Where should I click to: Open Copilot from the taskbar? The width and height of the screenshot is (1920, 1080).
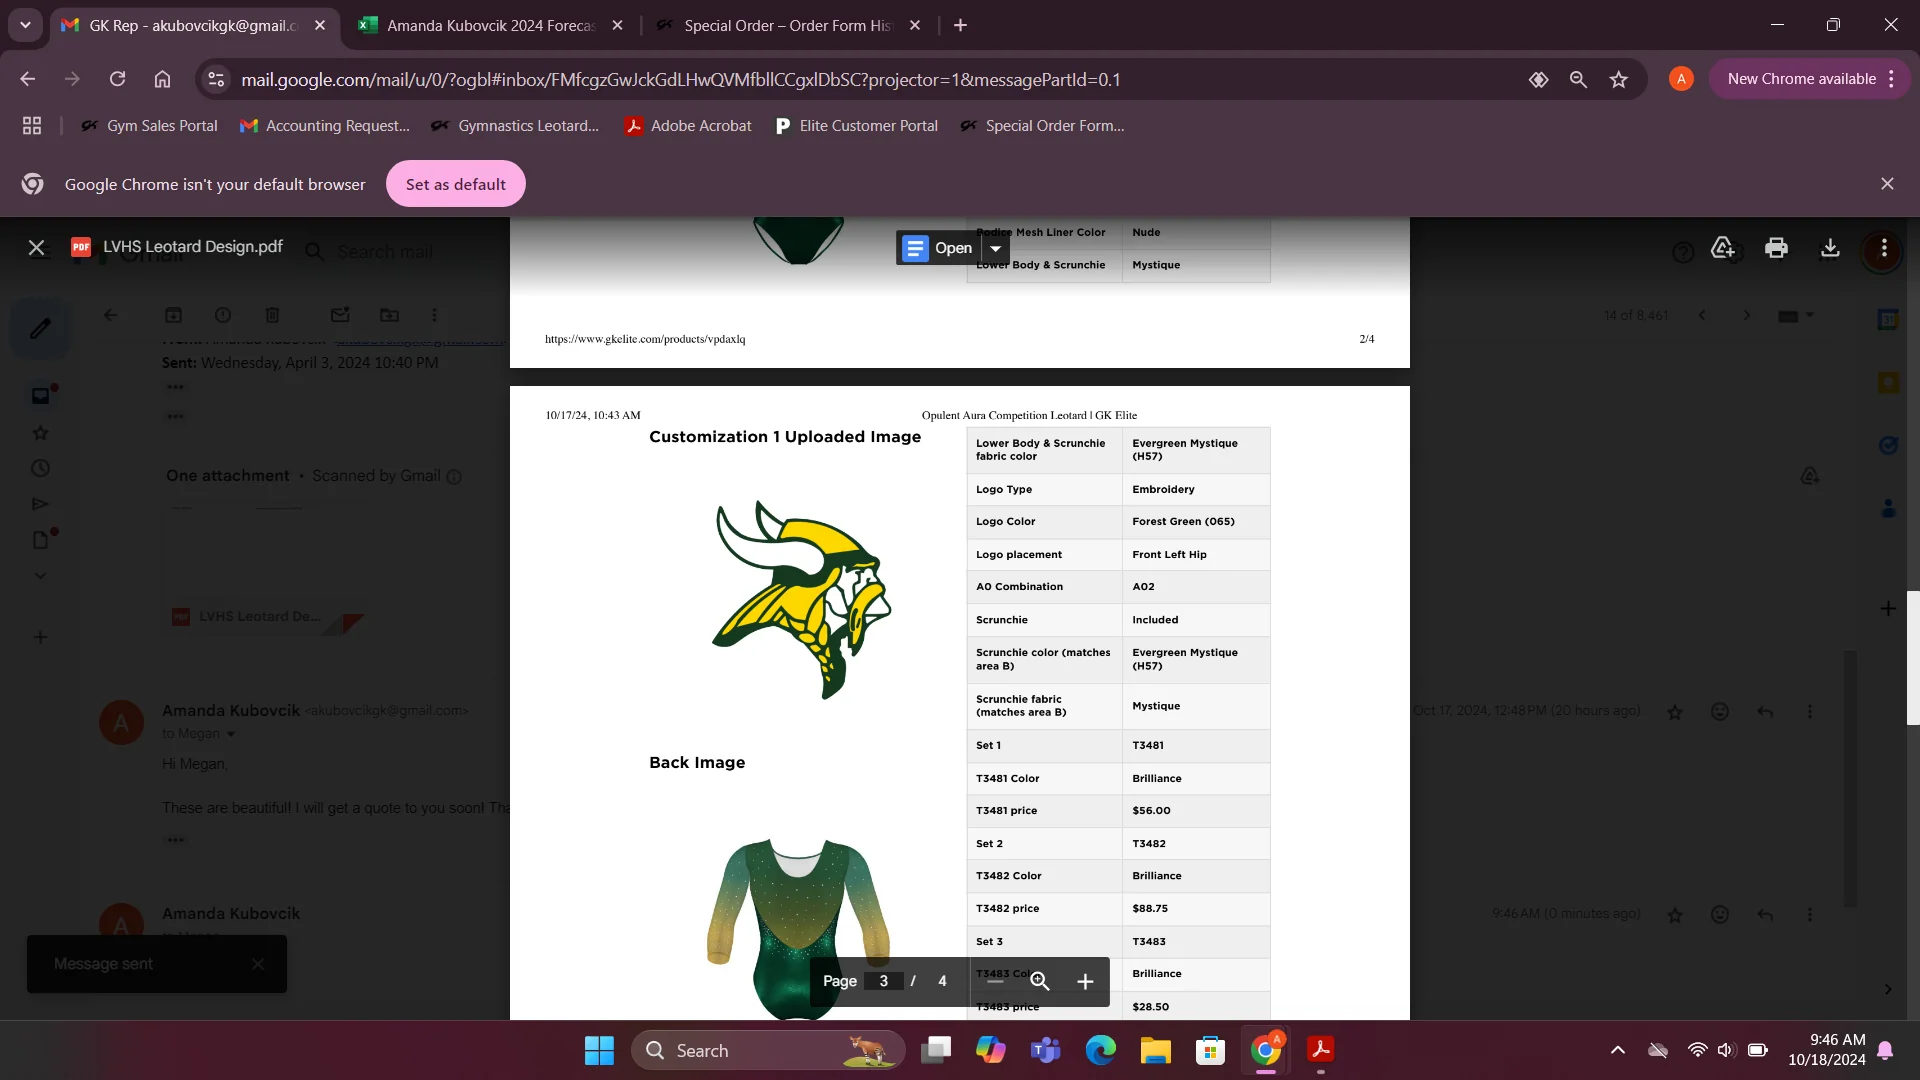pyautogui.click(x=991, y=1050)
